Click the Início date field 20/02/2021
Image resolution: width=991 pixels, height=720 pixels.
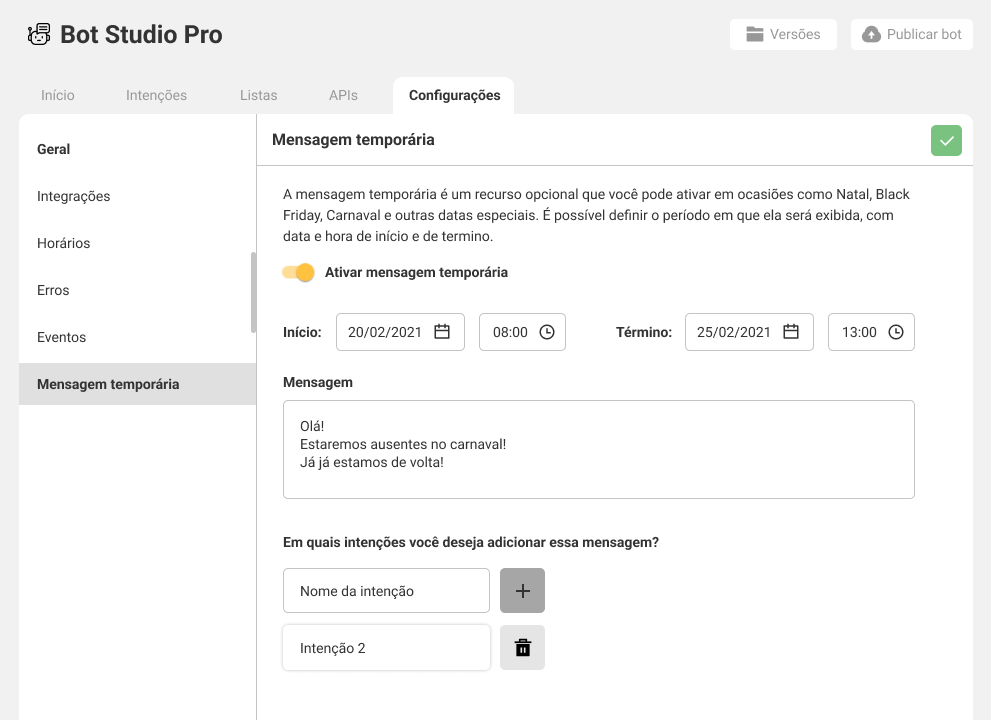pyautogui.click(x=400, y=332)
